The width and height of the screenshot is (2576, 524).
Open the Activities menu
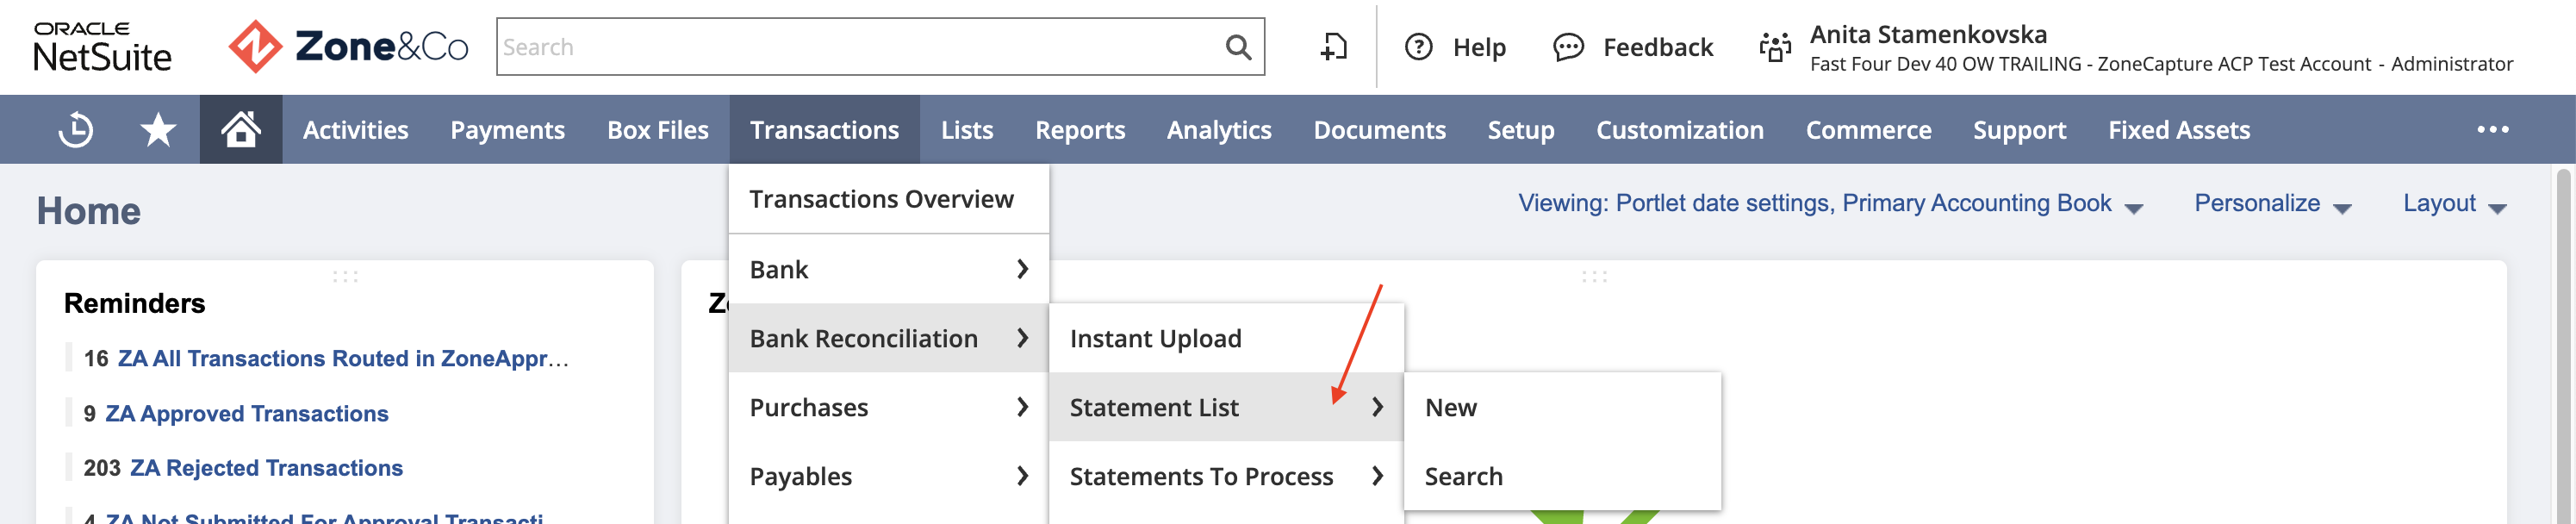(x=355, y=130)
